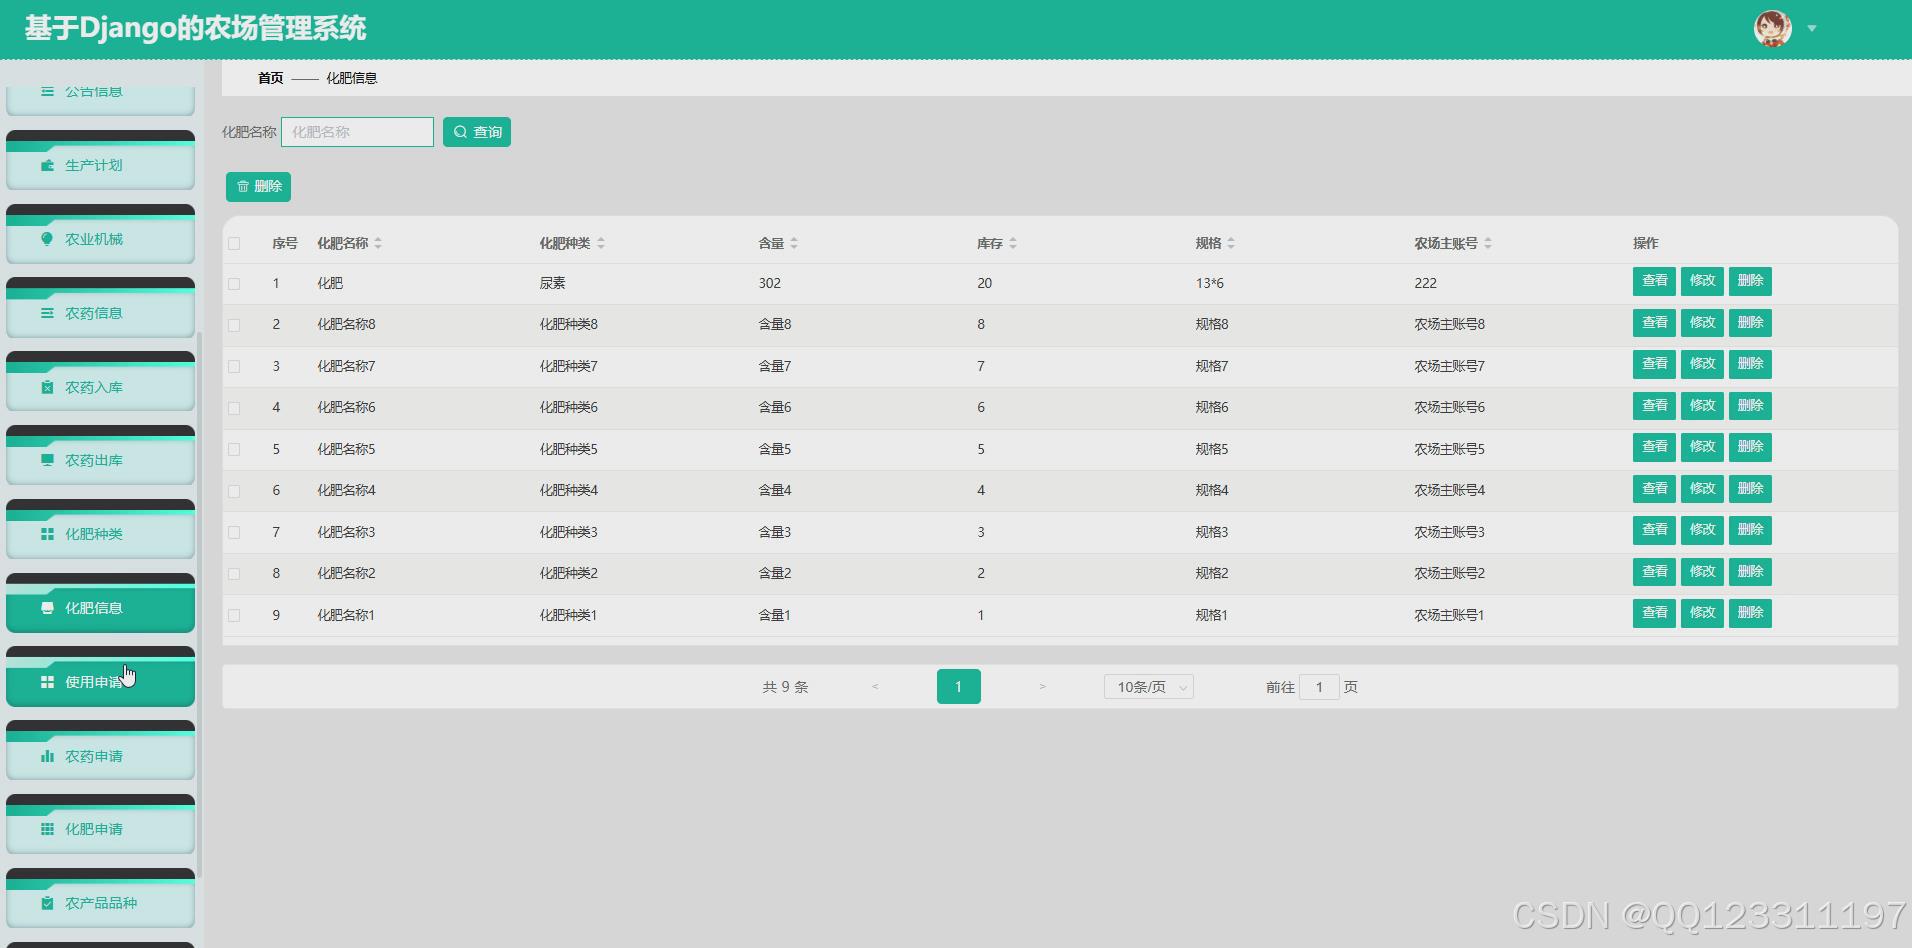Click the 化肥名称 search input field
The width and height of the screenshot is (1912, 948).
(357, 131)
